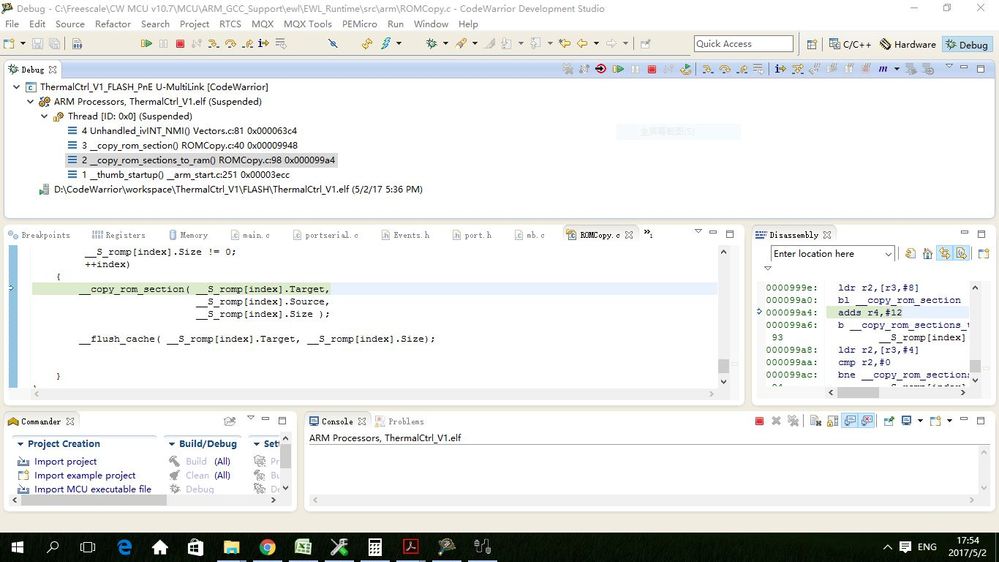Click Resume in the Debug view toolbar
This screenshot has width=999, height=562.
pos(618,69)
